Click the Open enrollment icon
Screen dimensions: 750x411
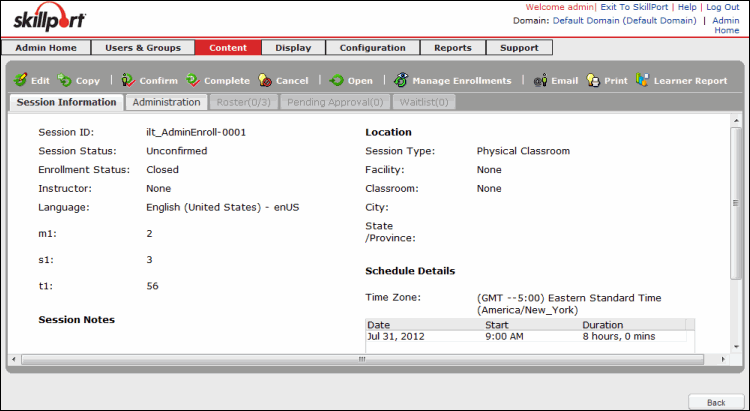[x=337, y=80]
